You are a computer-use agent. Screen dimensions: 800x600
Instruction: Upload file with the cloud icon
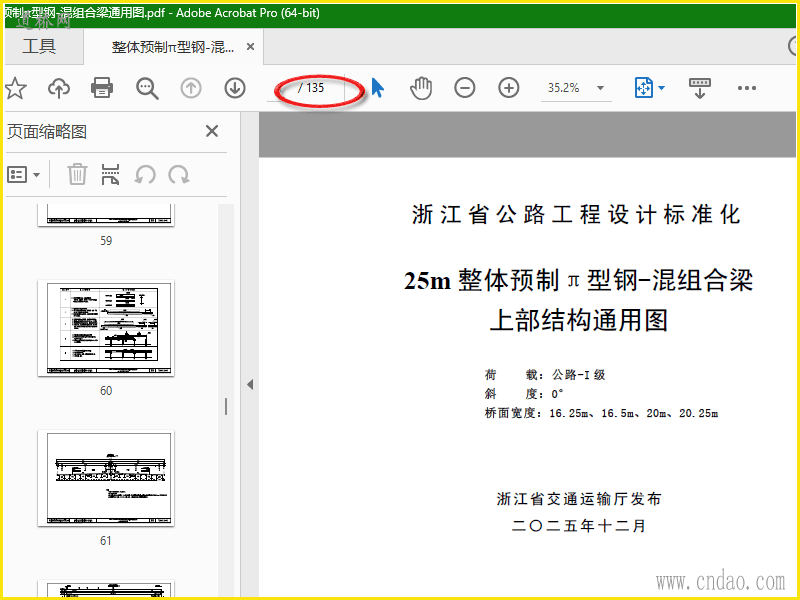59,88
